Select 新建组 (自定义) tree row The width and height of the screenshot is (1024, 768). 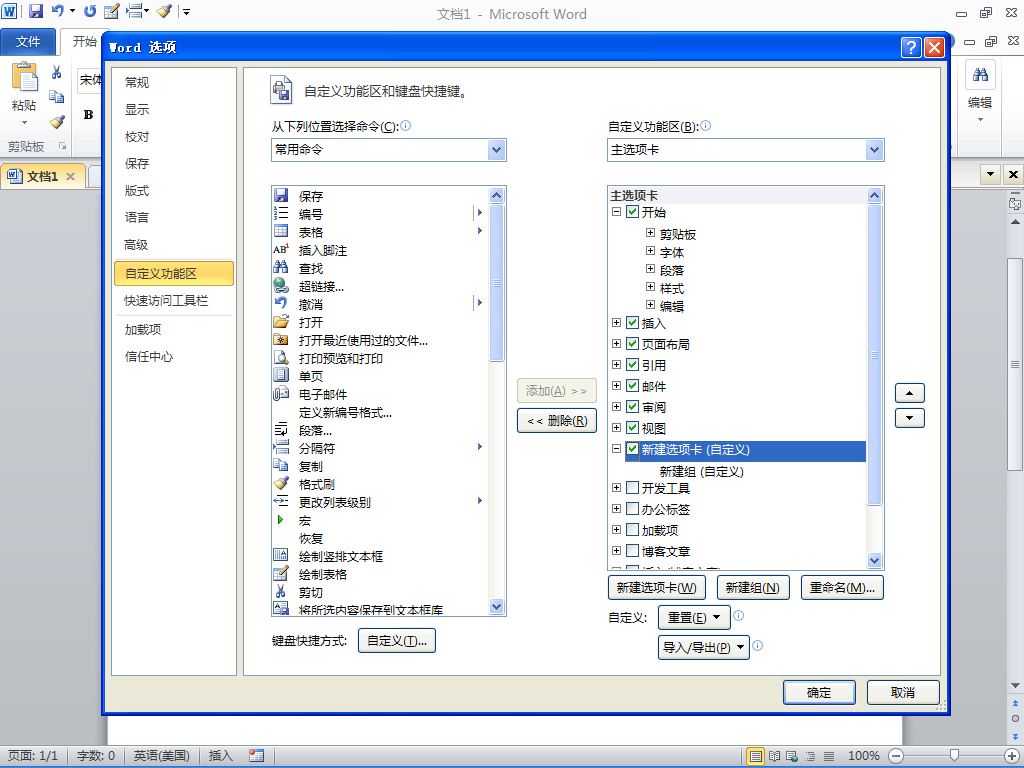701,471
